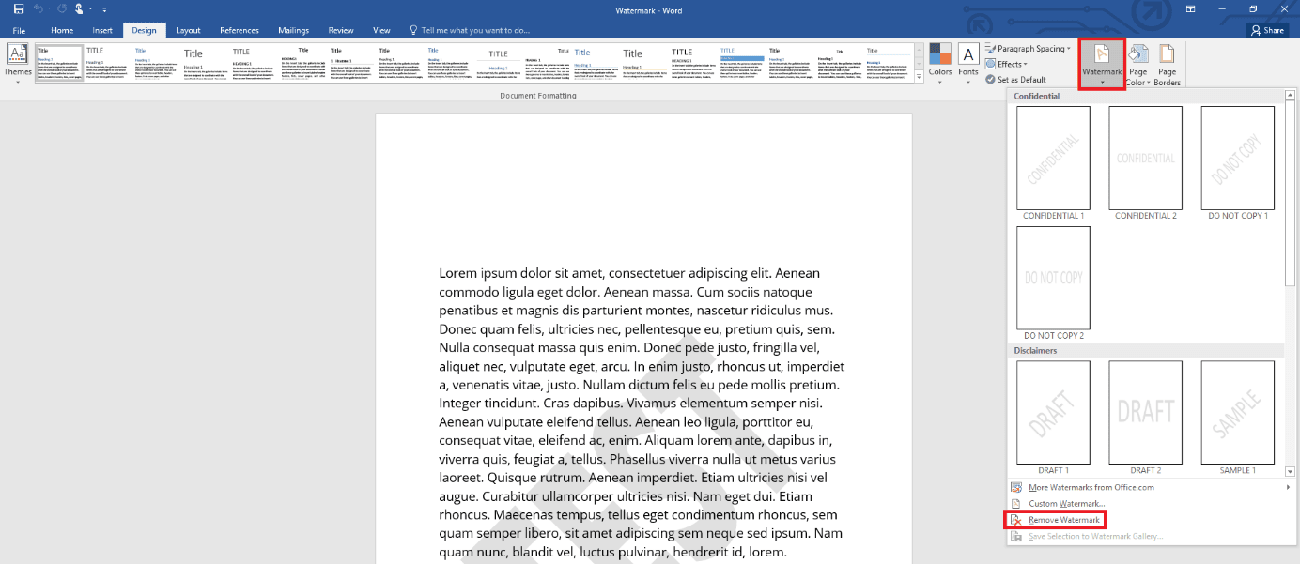
Task: Click the Save icon in quick access toolbar
Action: point(18,9)
